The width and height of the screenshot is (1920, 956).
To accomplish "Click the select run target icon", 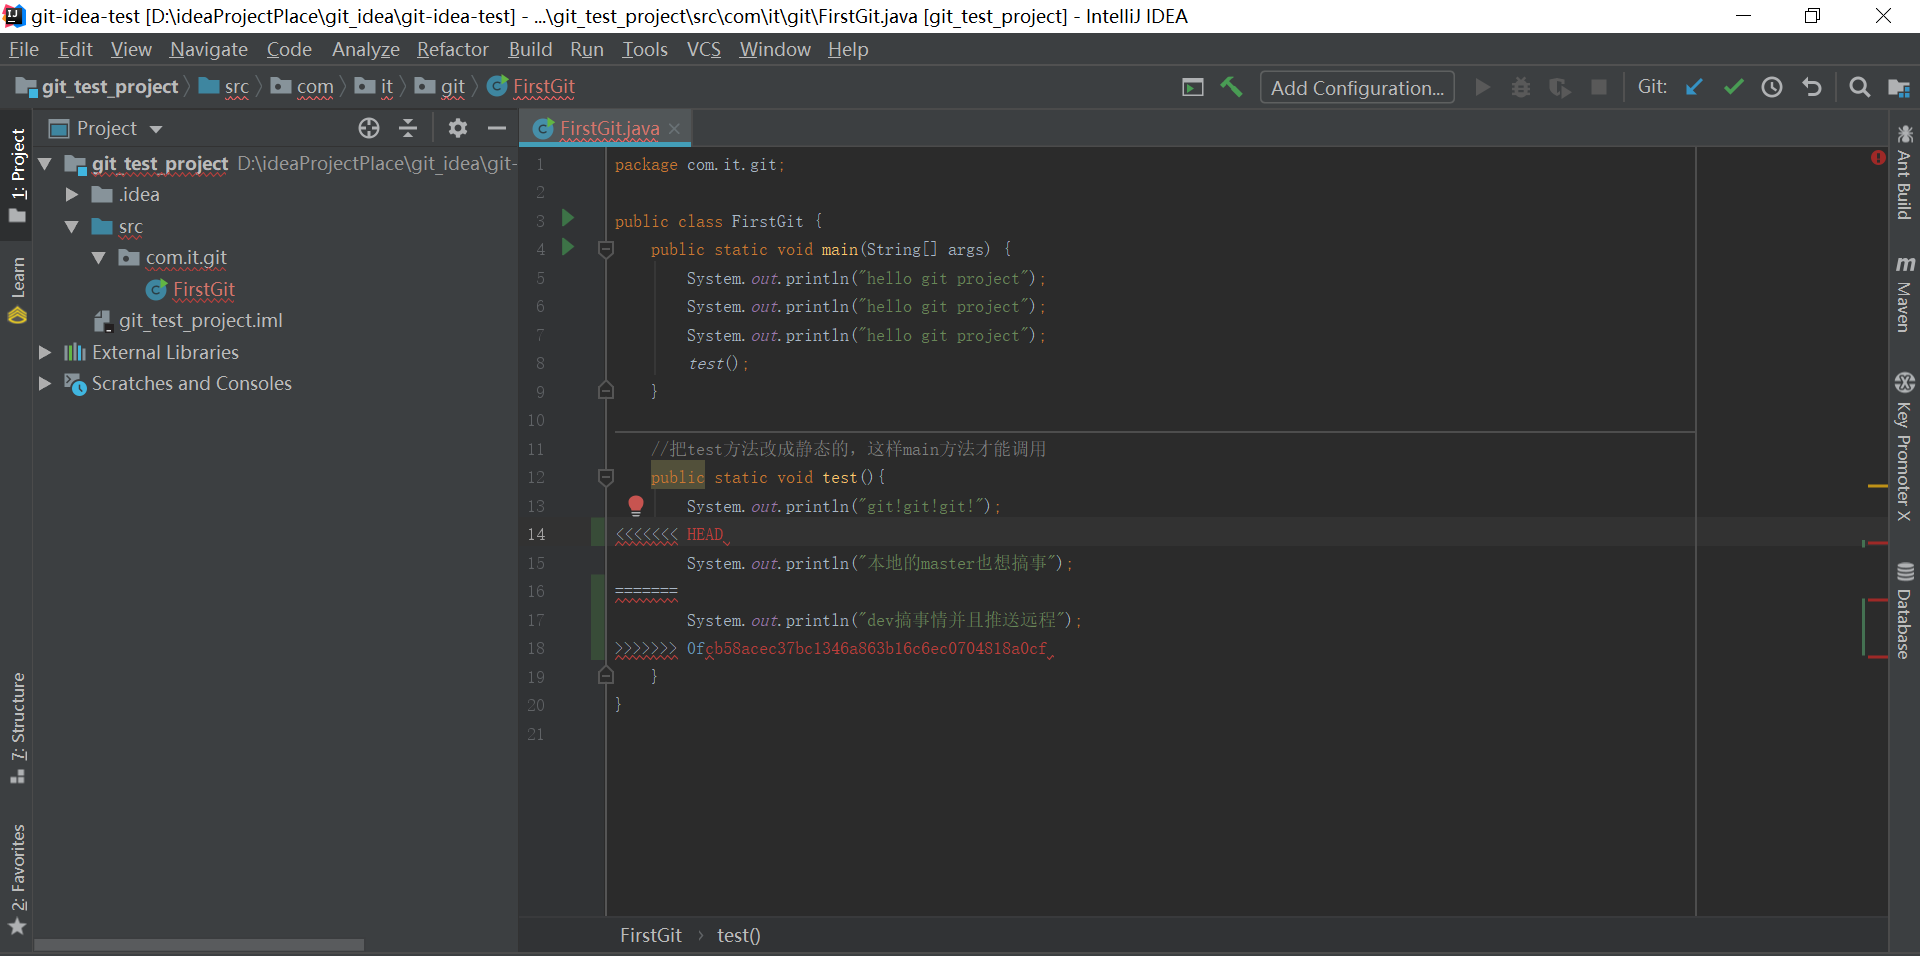I will [1193, 88].
